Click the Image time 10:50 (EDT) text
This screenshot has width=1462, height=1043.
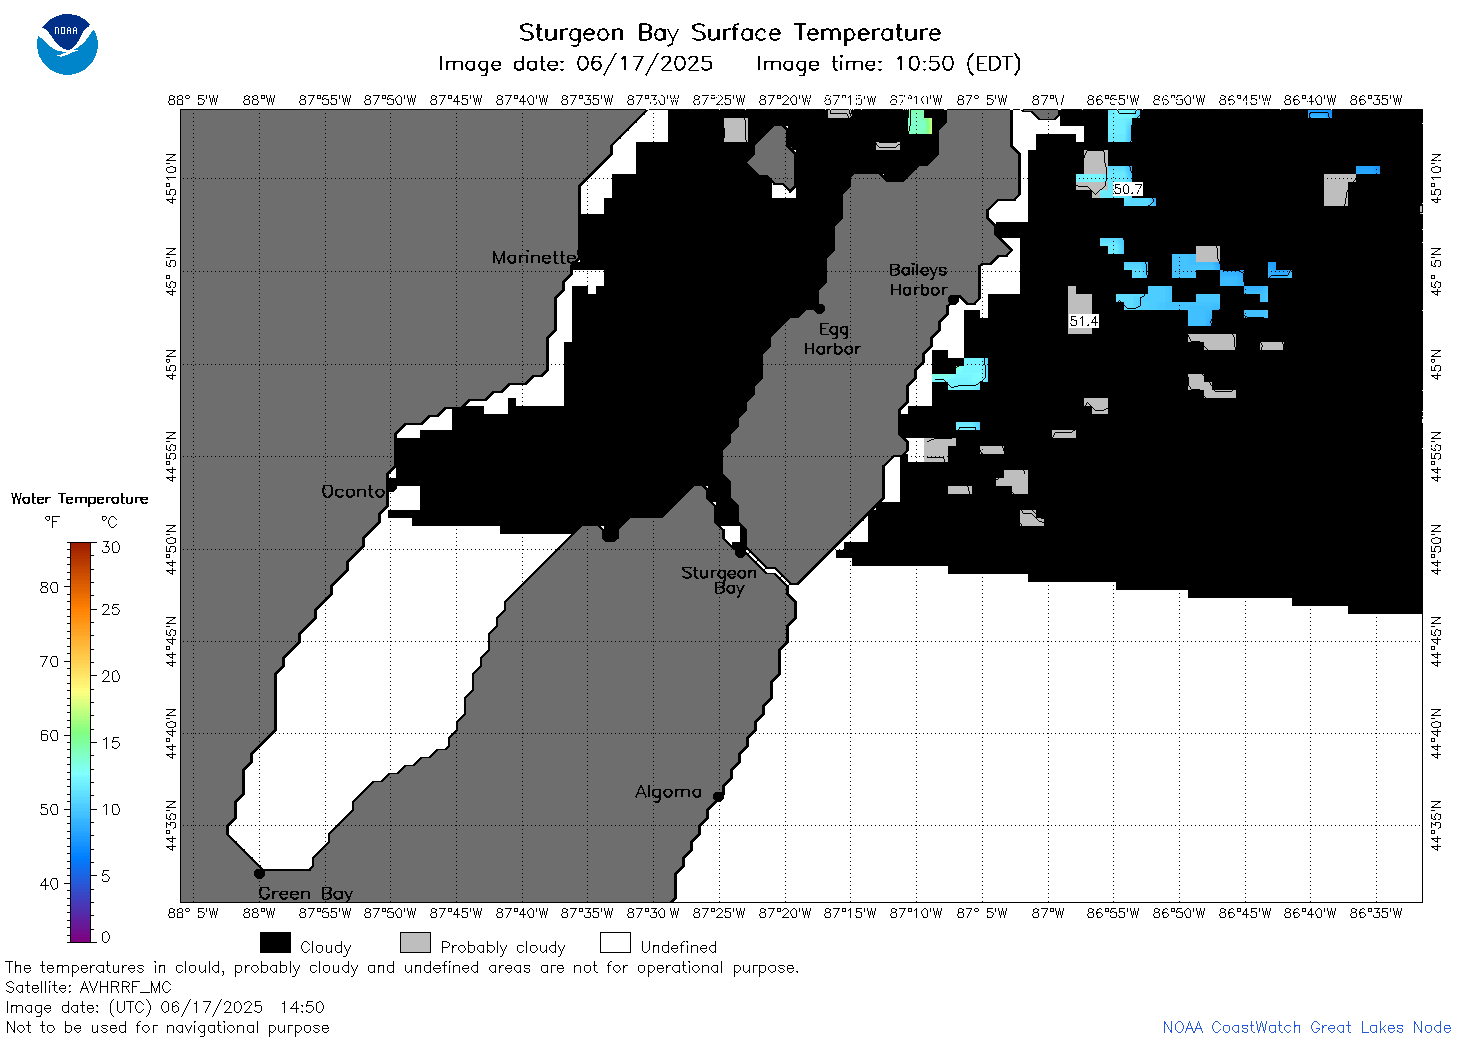(x=889, y=64)
